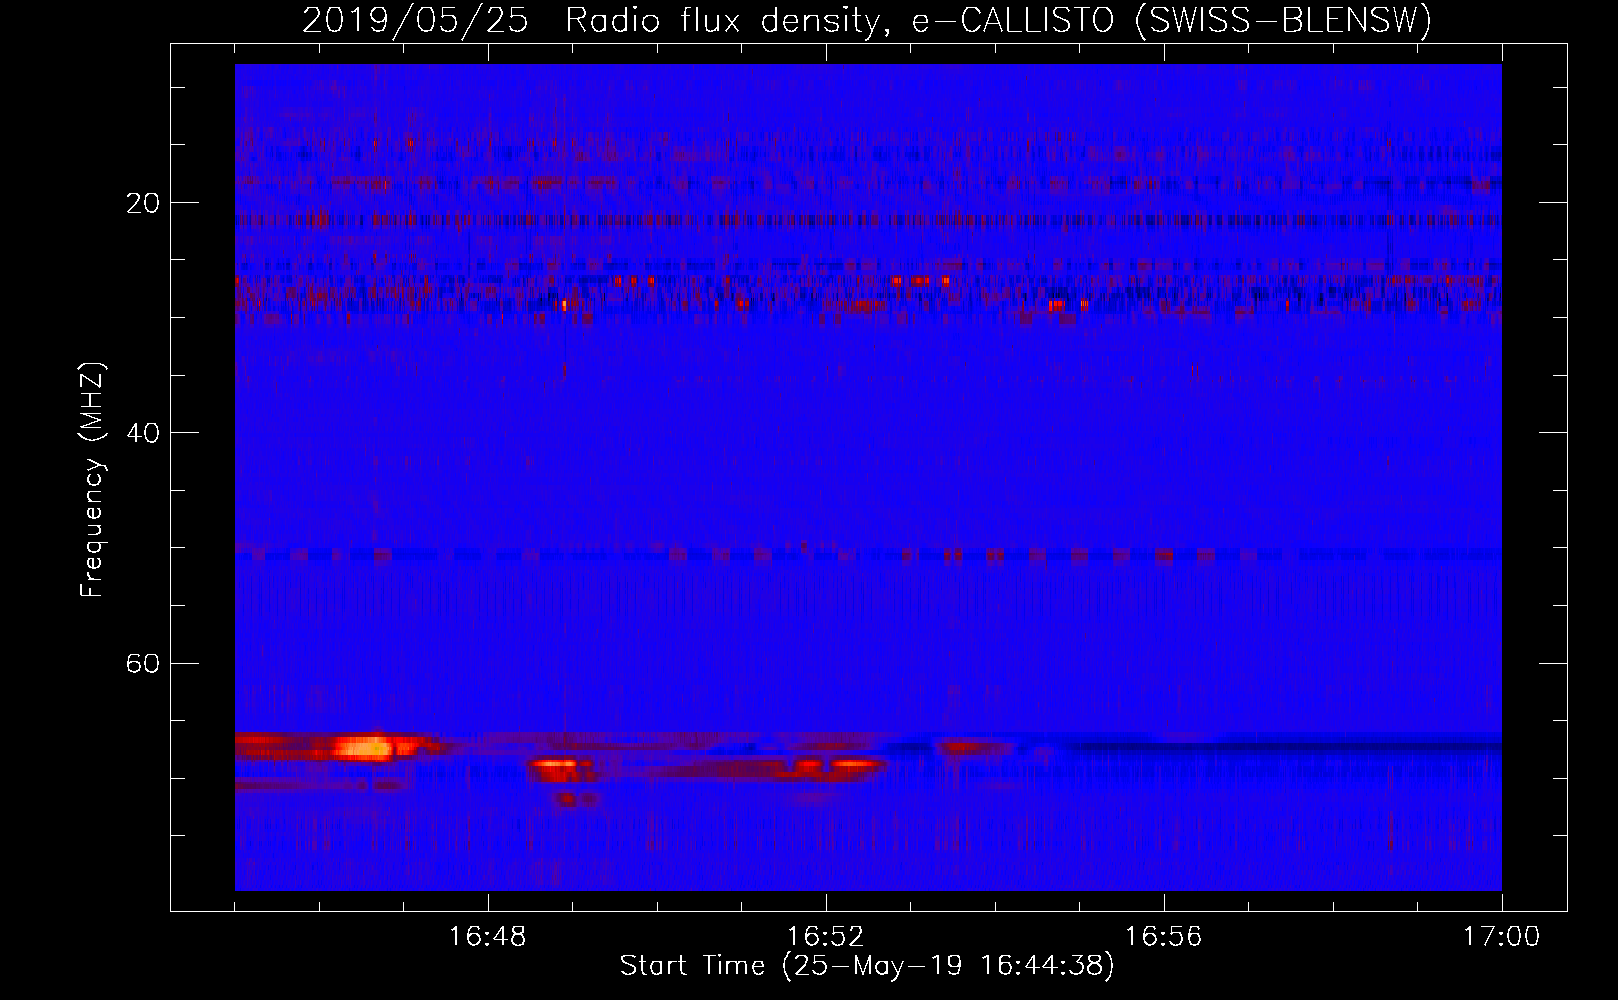Click the 40 MHz frequency tick label
The height and width of the screenshot is (1000, 1618).
(142, 433)
